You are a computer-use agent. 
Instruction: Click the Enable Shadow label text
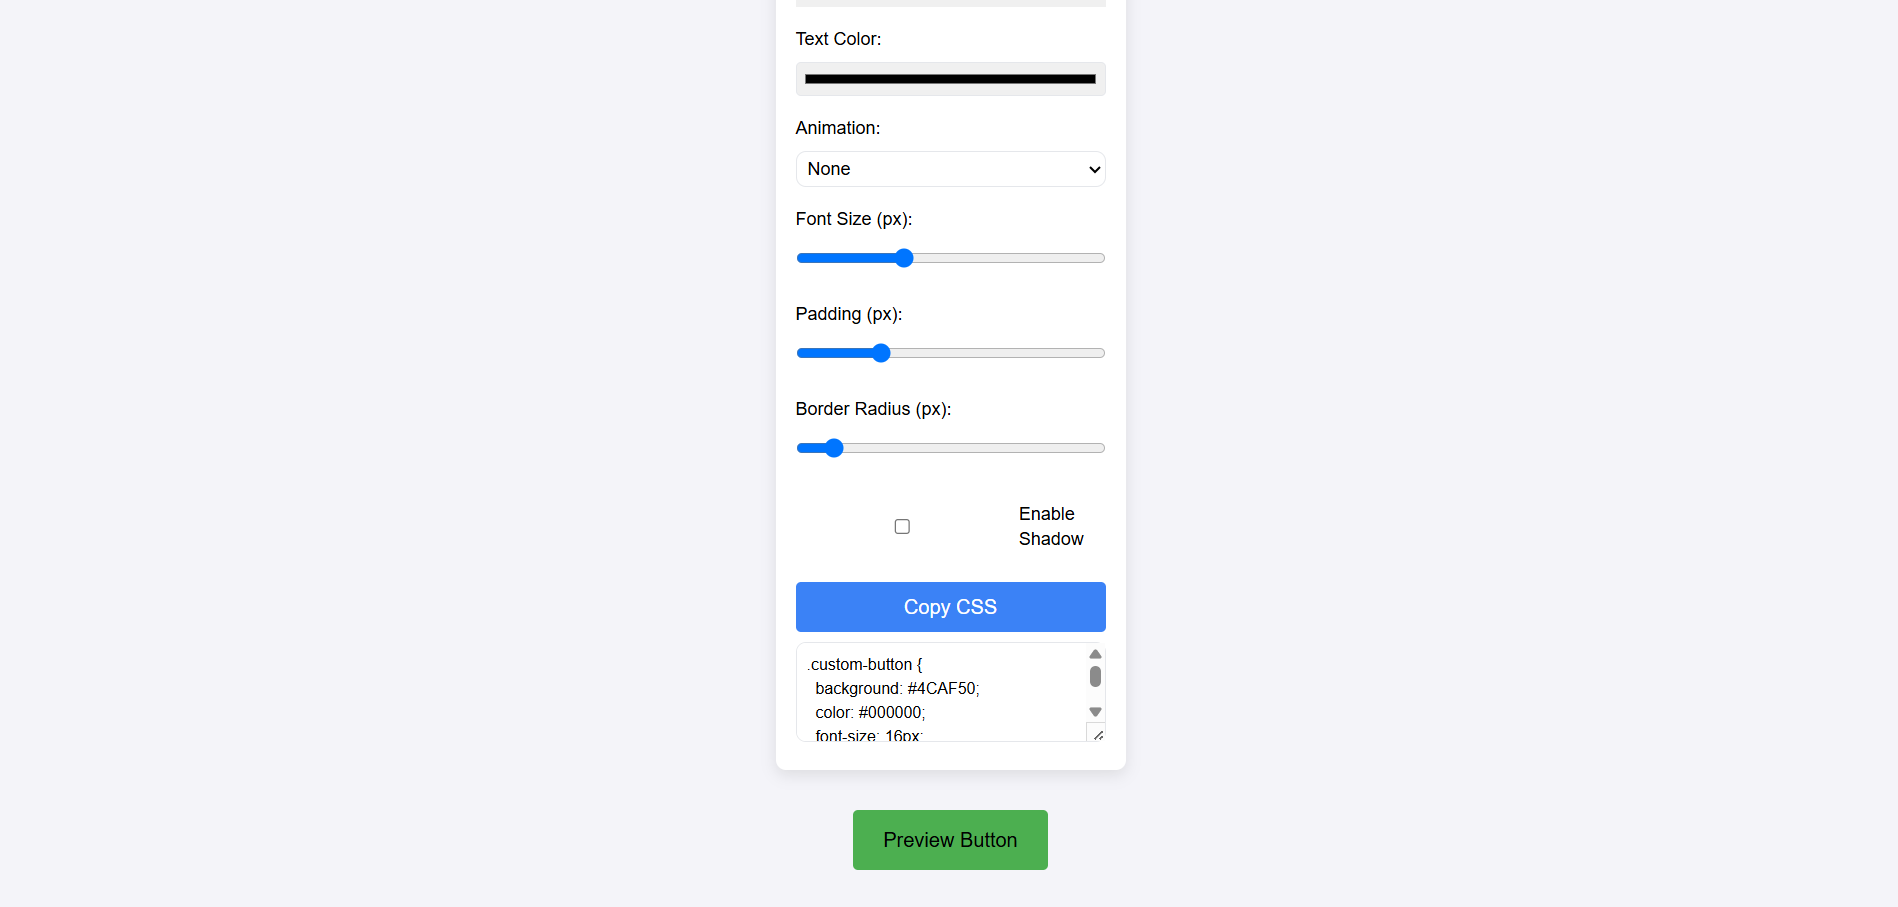1050,526
